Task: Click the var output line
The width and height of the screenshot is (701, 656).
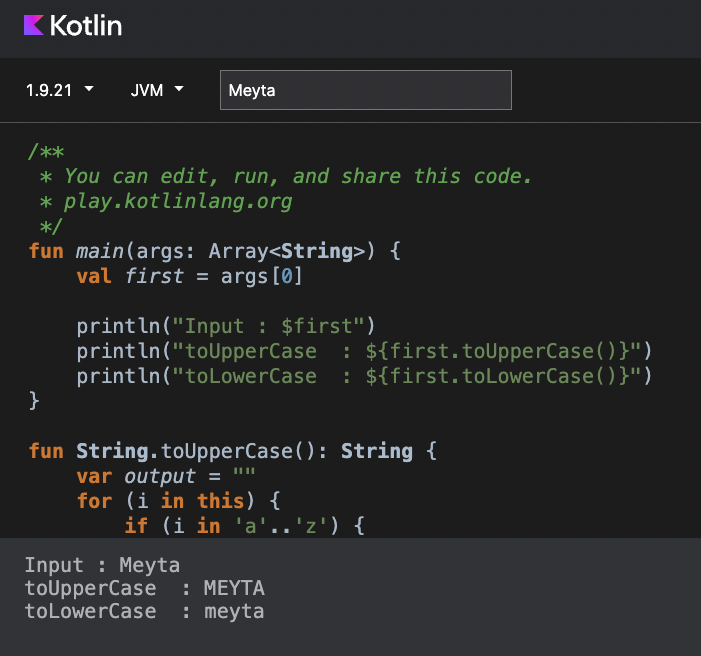Action: [x=166, y=476]
